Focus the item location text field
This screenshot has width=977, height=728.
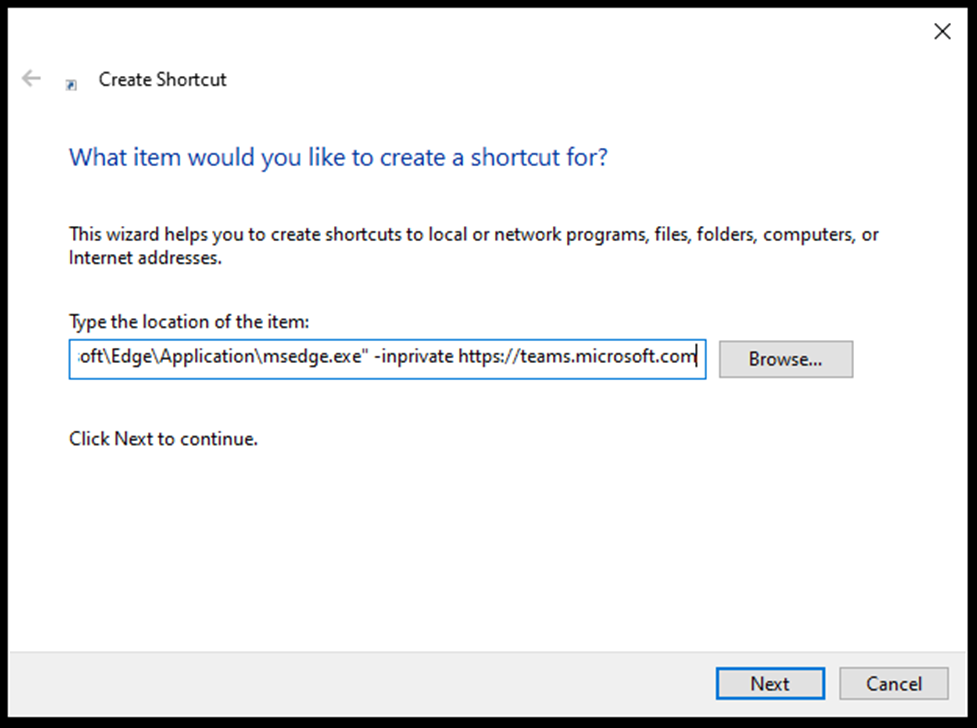[387, 358]
